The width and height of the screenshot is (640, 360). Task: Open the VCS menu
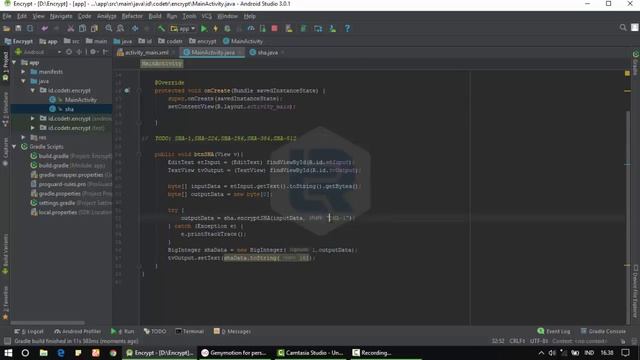point(207,16)
